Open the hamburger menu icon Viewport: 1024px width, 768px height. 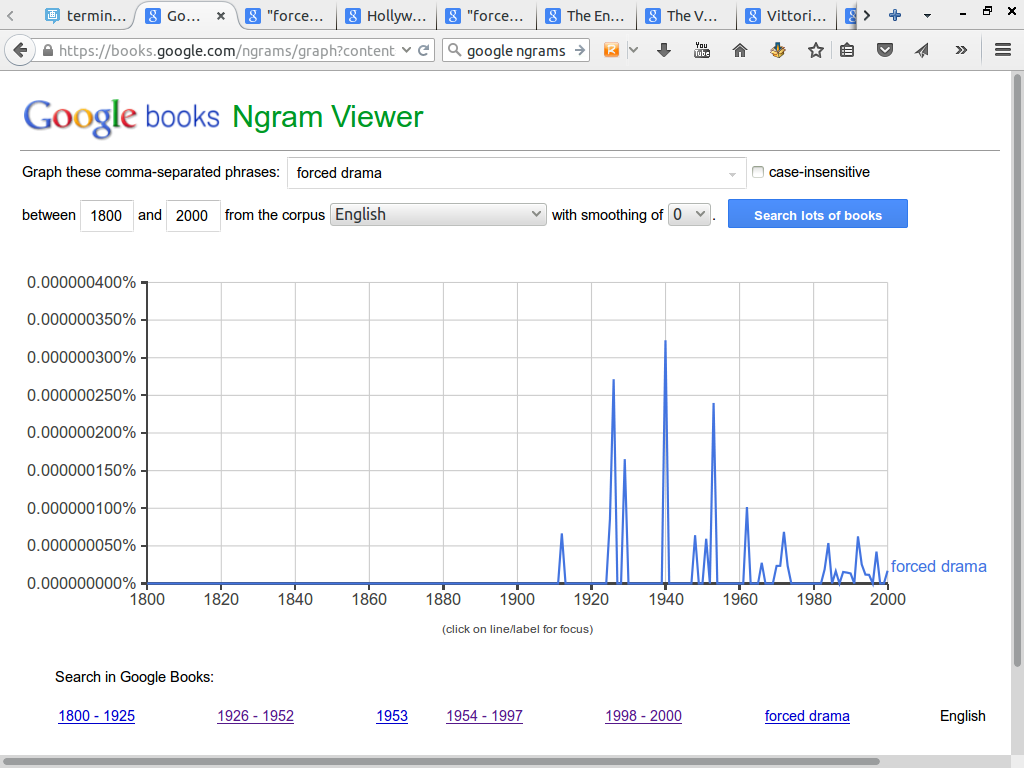coord(1003,50)
